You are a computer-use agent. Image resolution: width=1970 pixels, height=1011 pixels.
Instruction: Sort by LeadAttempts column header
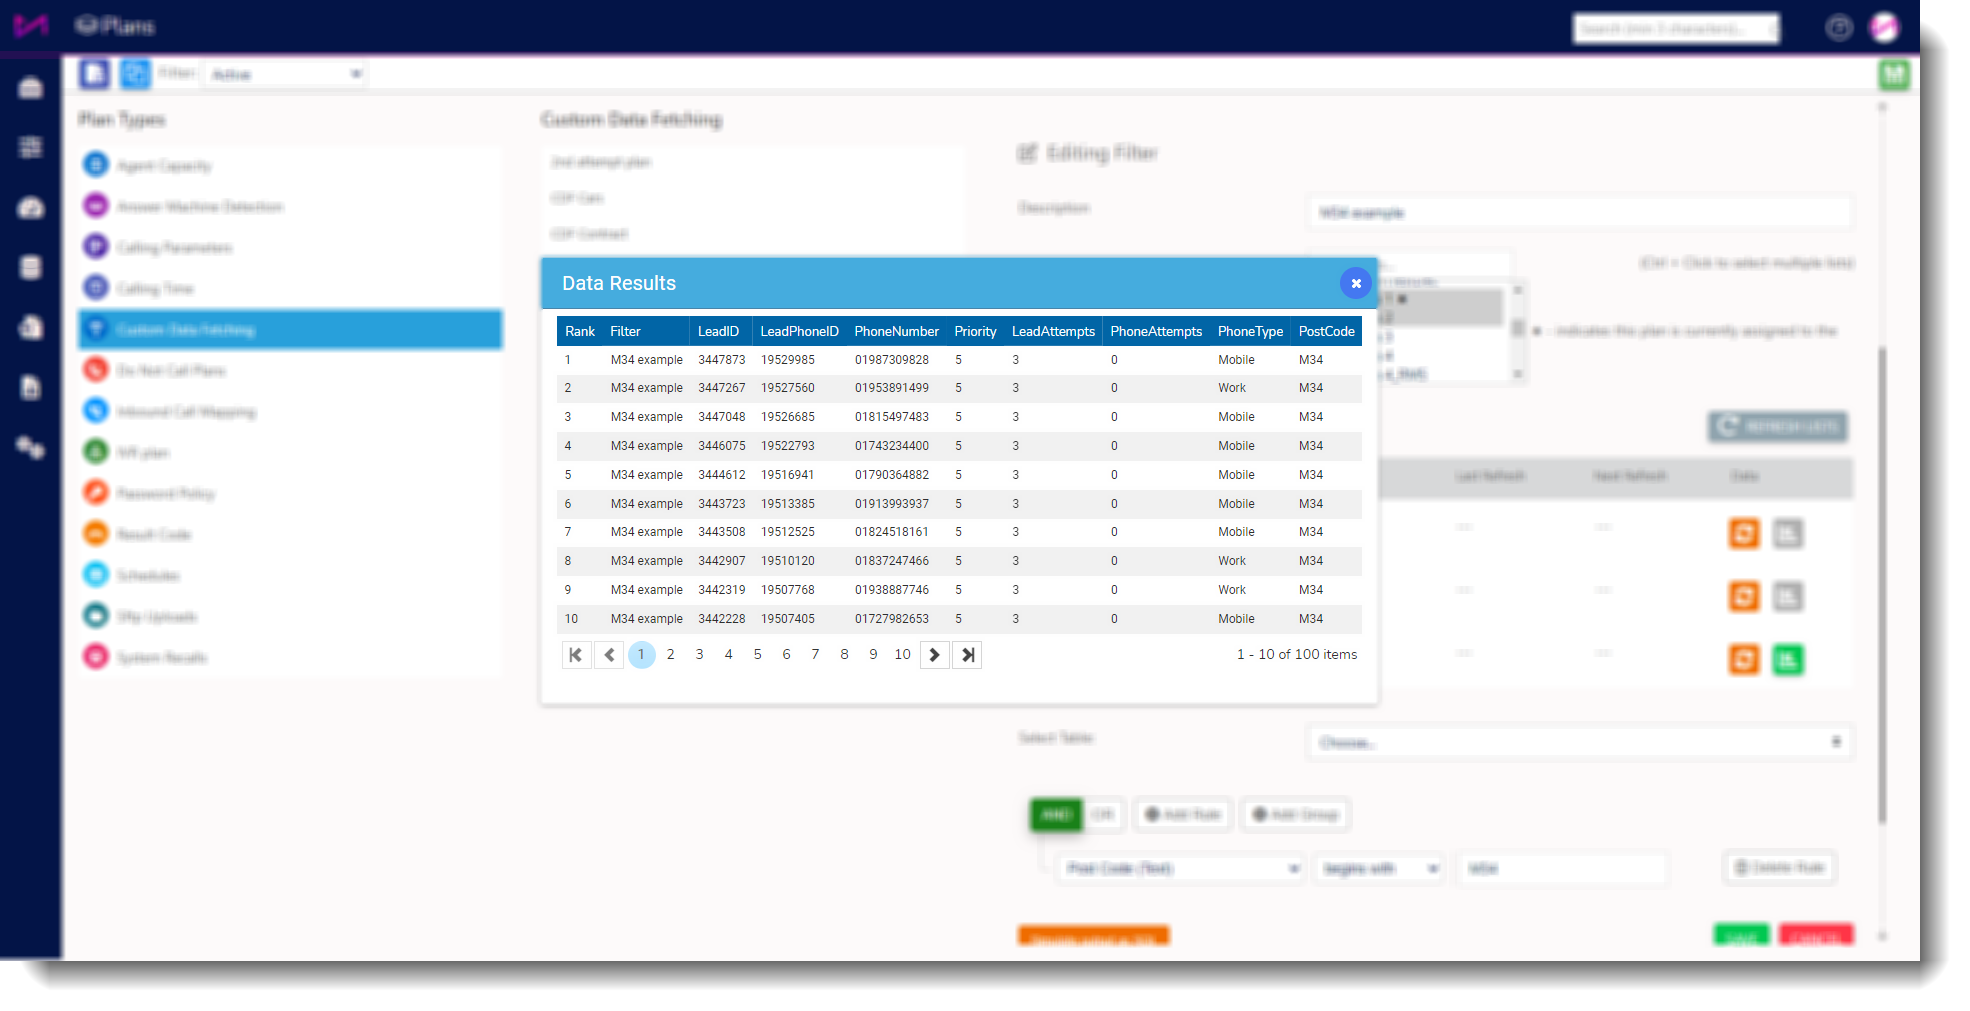pyautogui.click(x=1053, y=331)
